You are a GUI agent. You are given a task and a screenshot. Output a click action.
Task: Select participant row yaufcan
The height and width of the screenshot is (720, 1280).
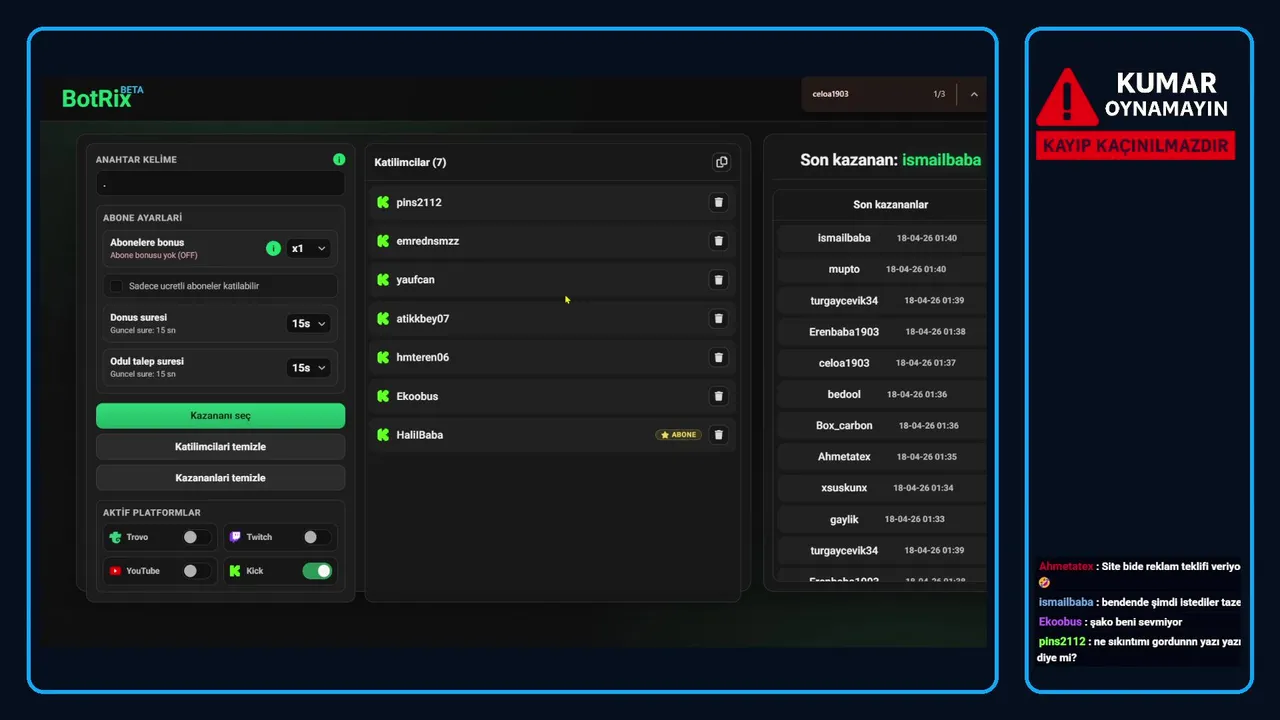[x=552, y=280]
